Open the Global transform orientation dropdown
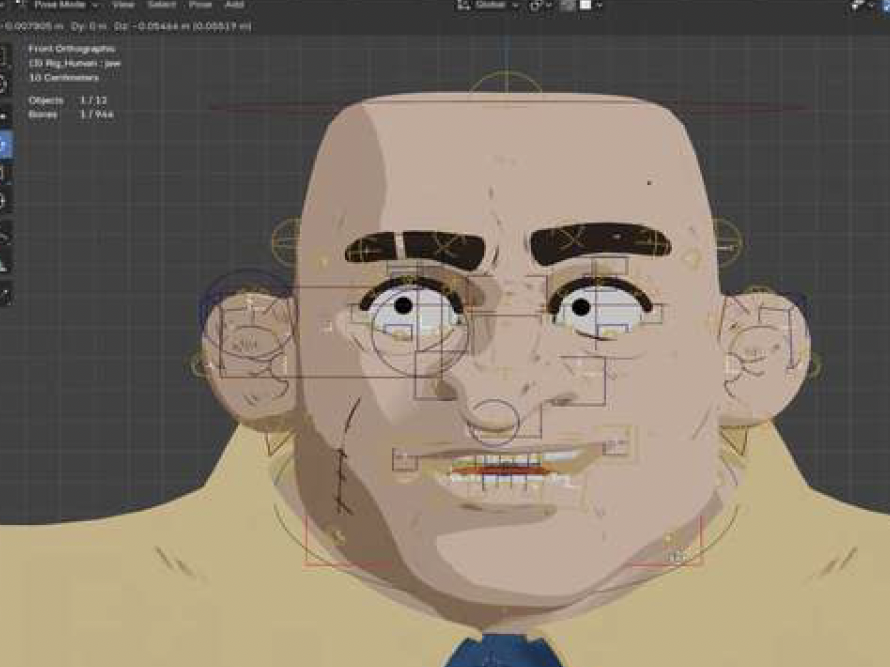The height and width of the screenshot is (667, 890). pos(496,5)
